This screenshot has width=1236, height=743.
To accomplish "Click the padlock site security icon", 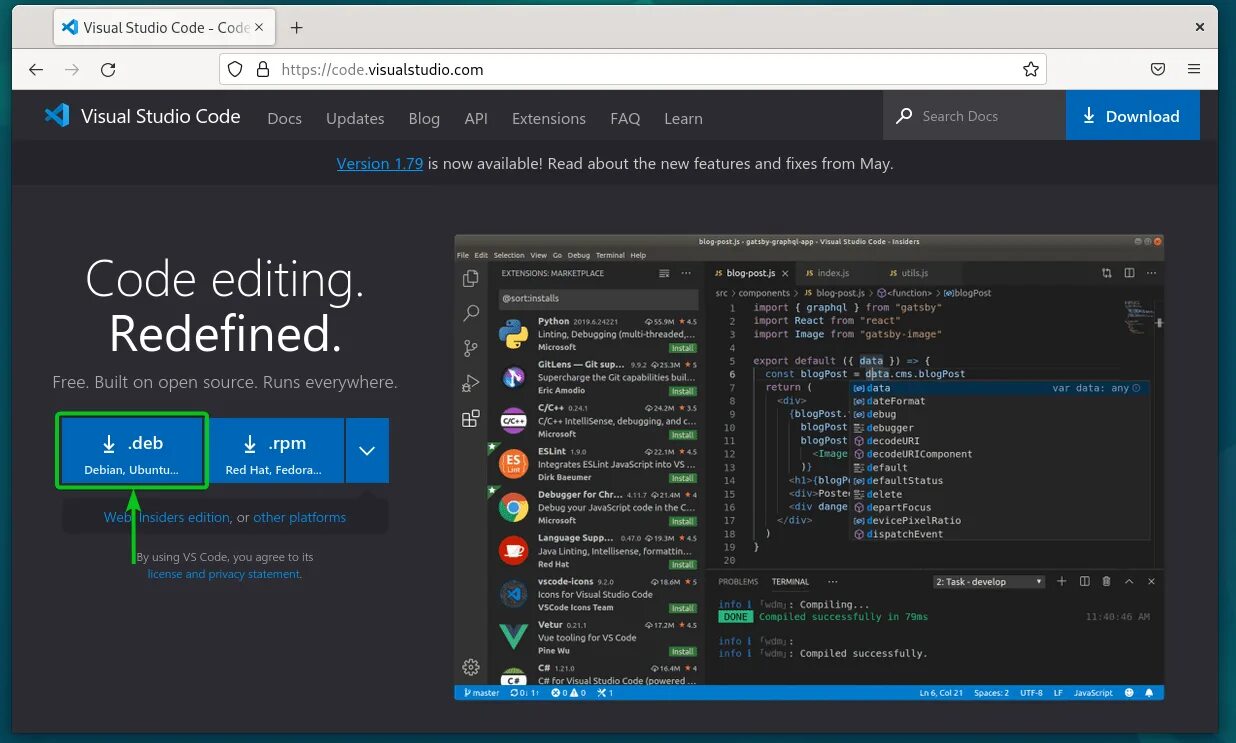I will click(262, 69).
